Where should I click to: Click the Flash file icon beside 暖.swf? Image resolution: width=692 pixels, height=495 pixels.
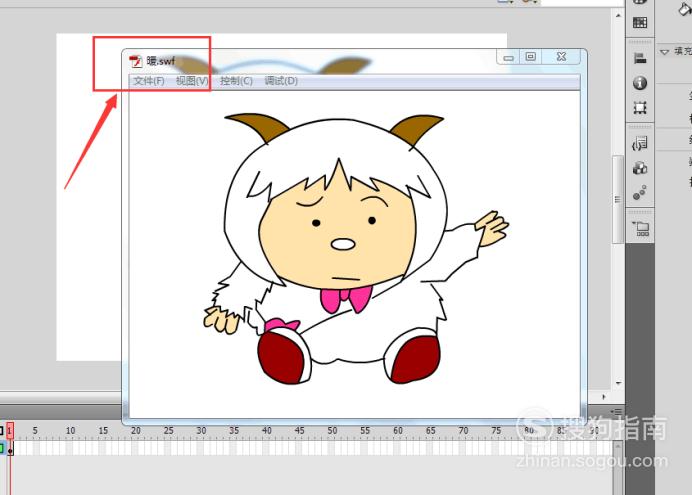135,61
